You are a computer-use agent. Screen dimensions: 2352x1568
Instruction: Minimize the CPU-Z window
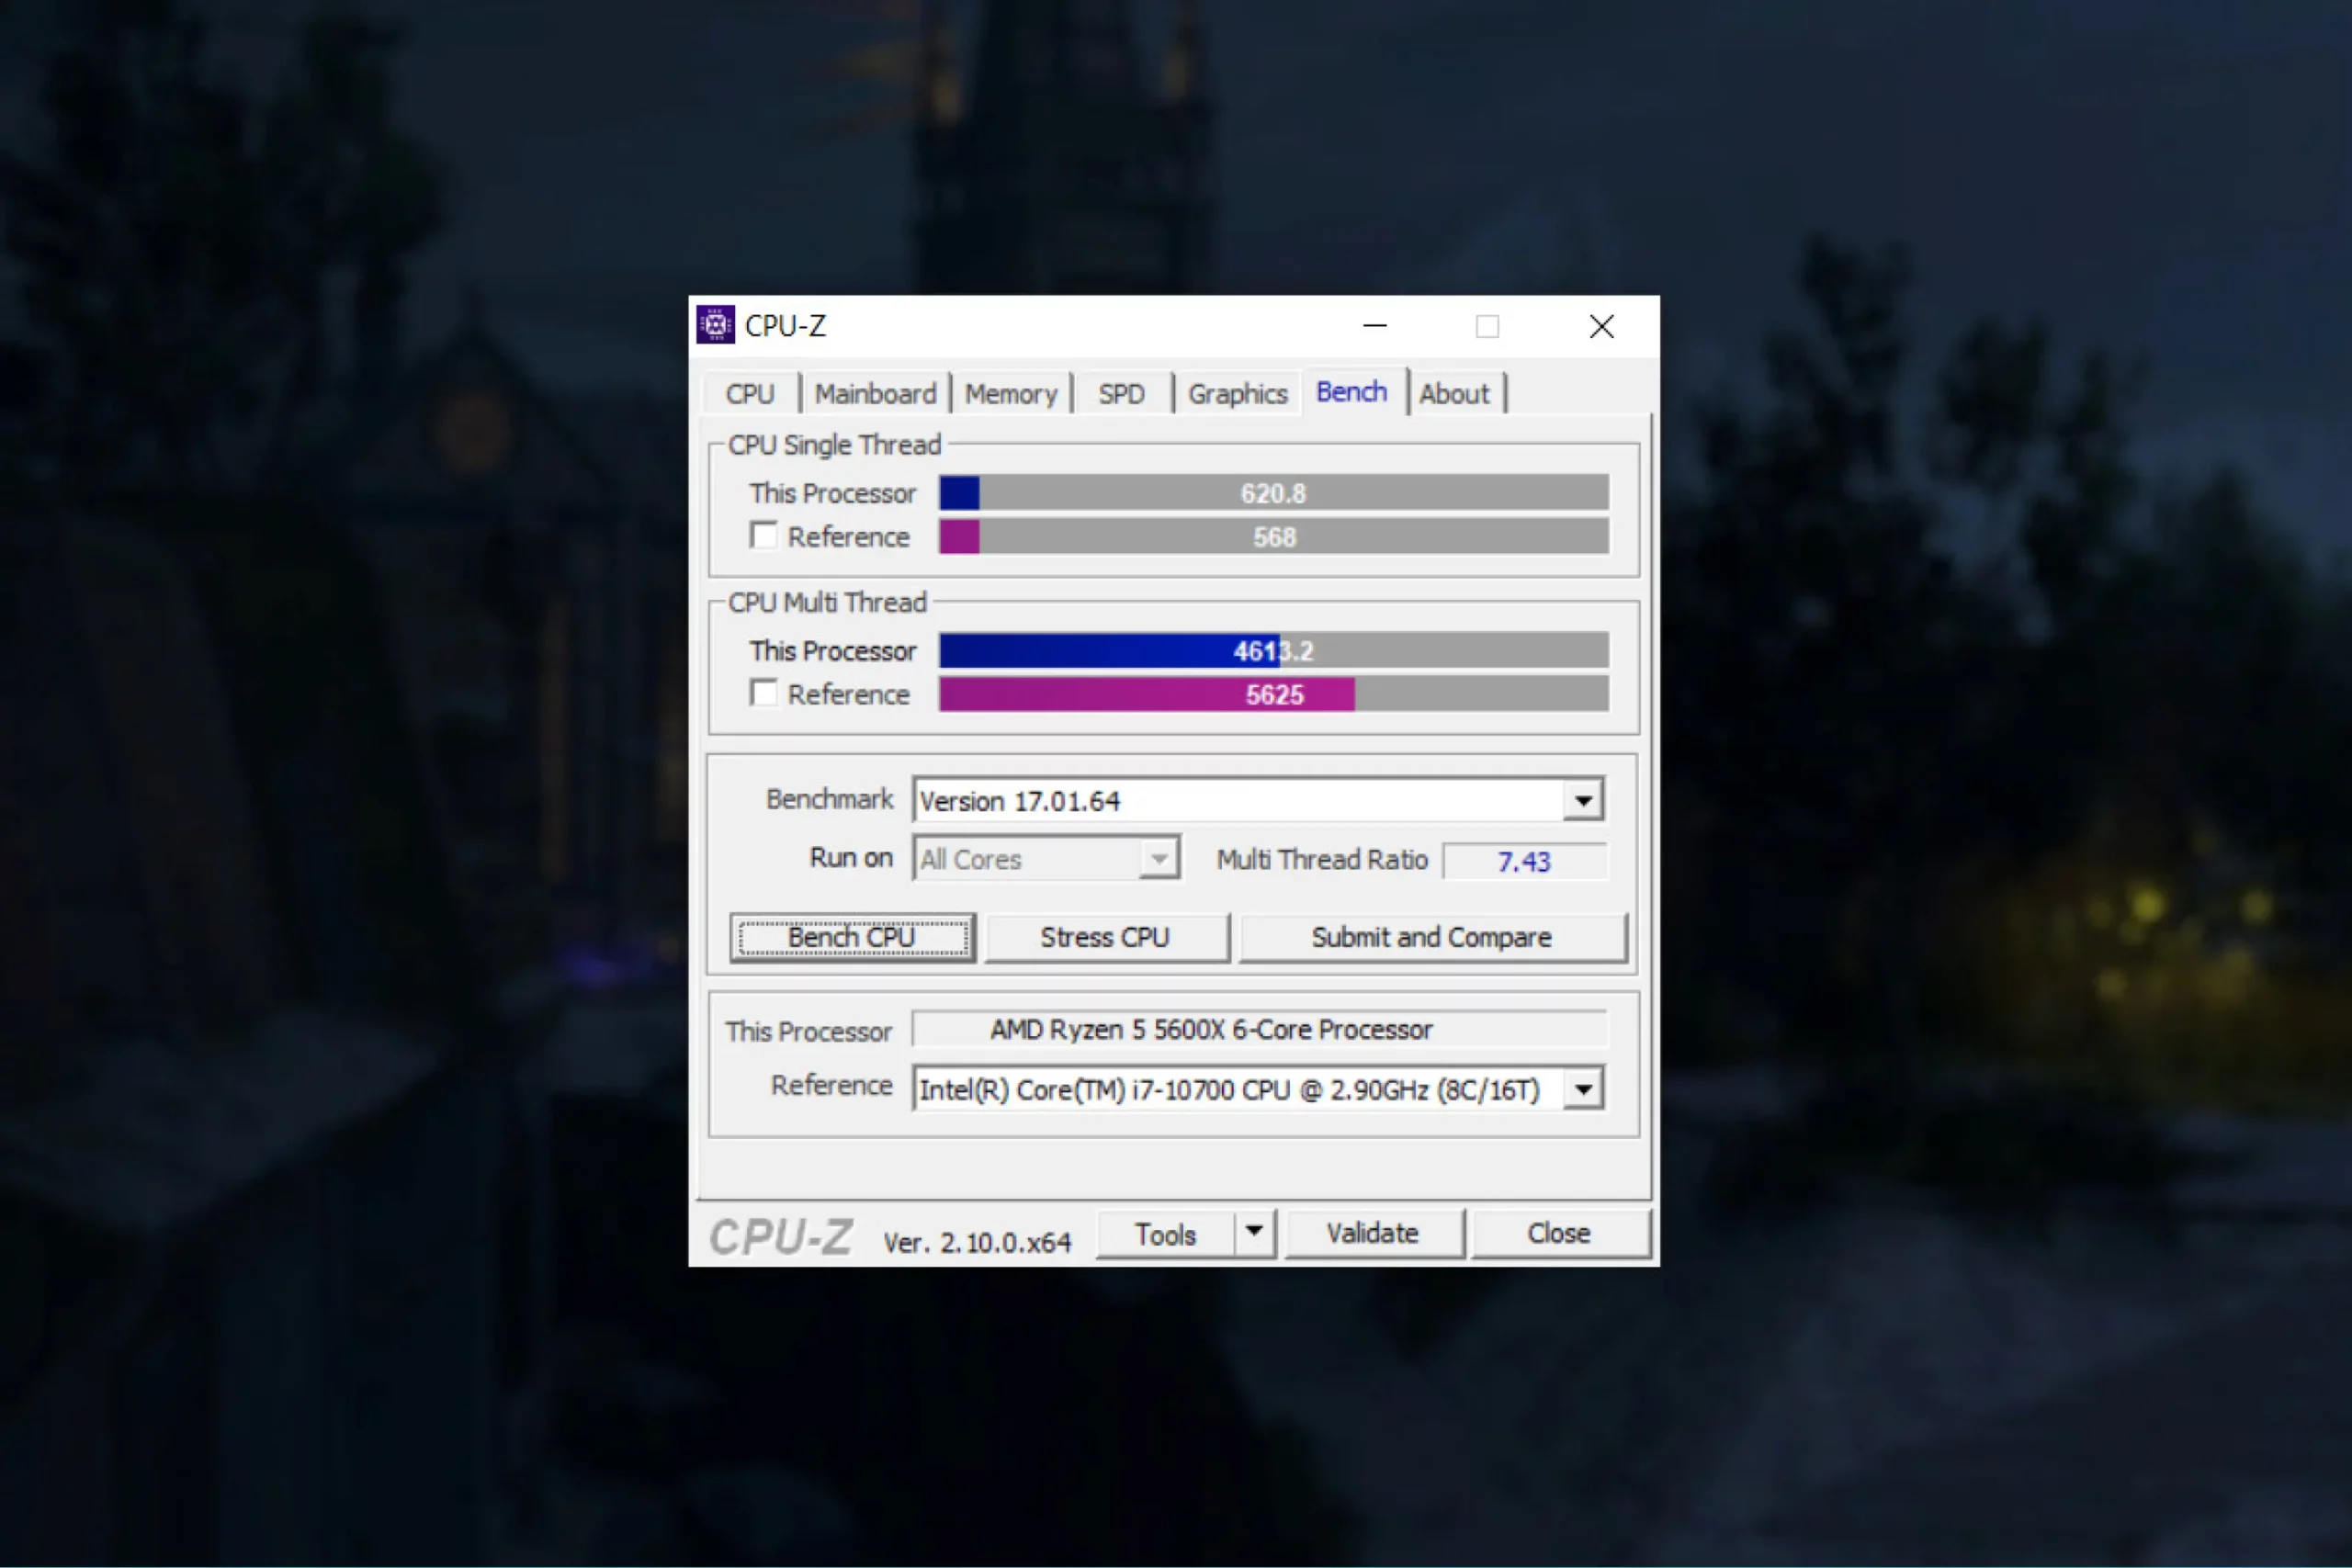pos(1375,326)
